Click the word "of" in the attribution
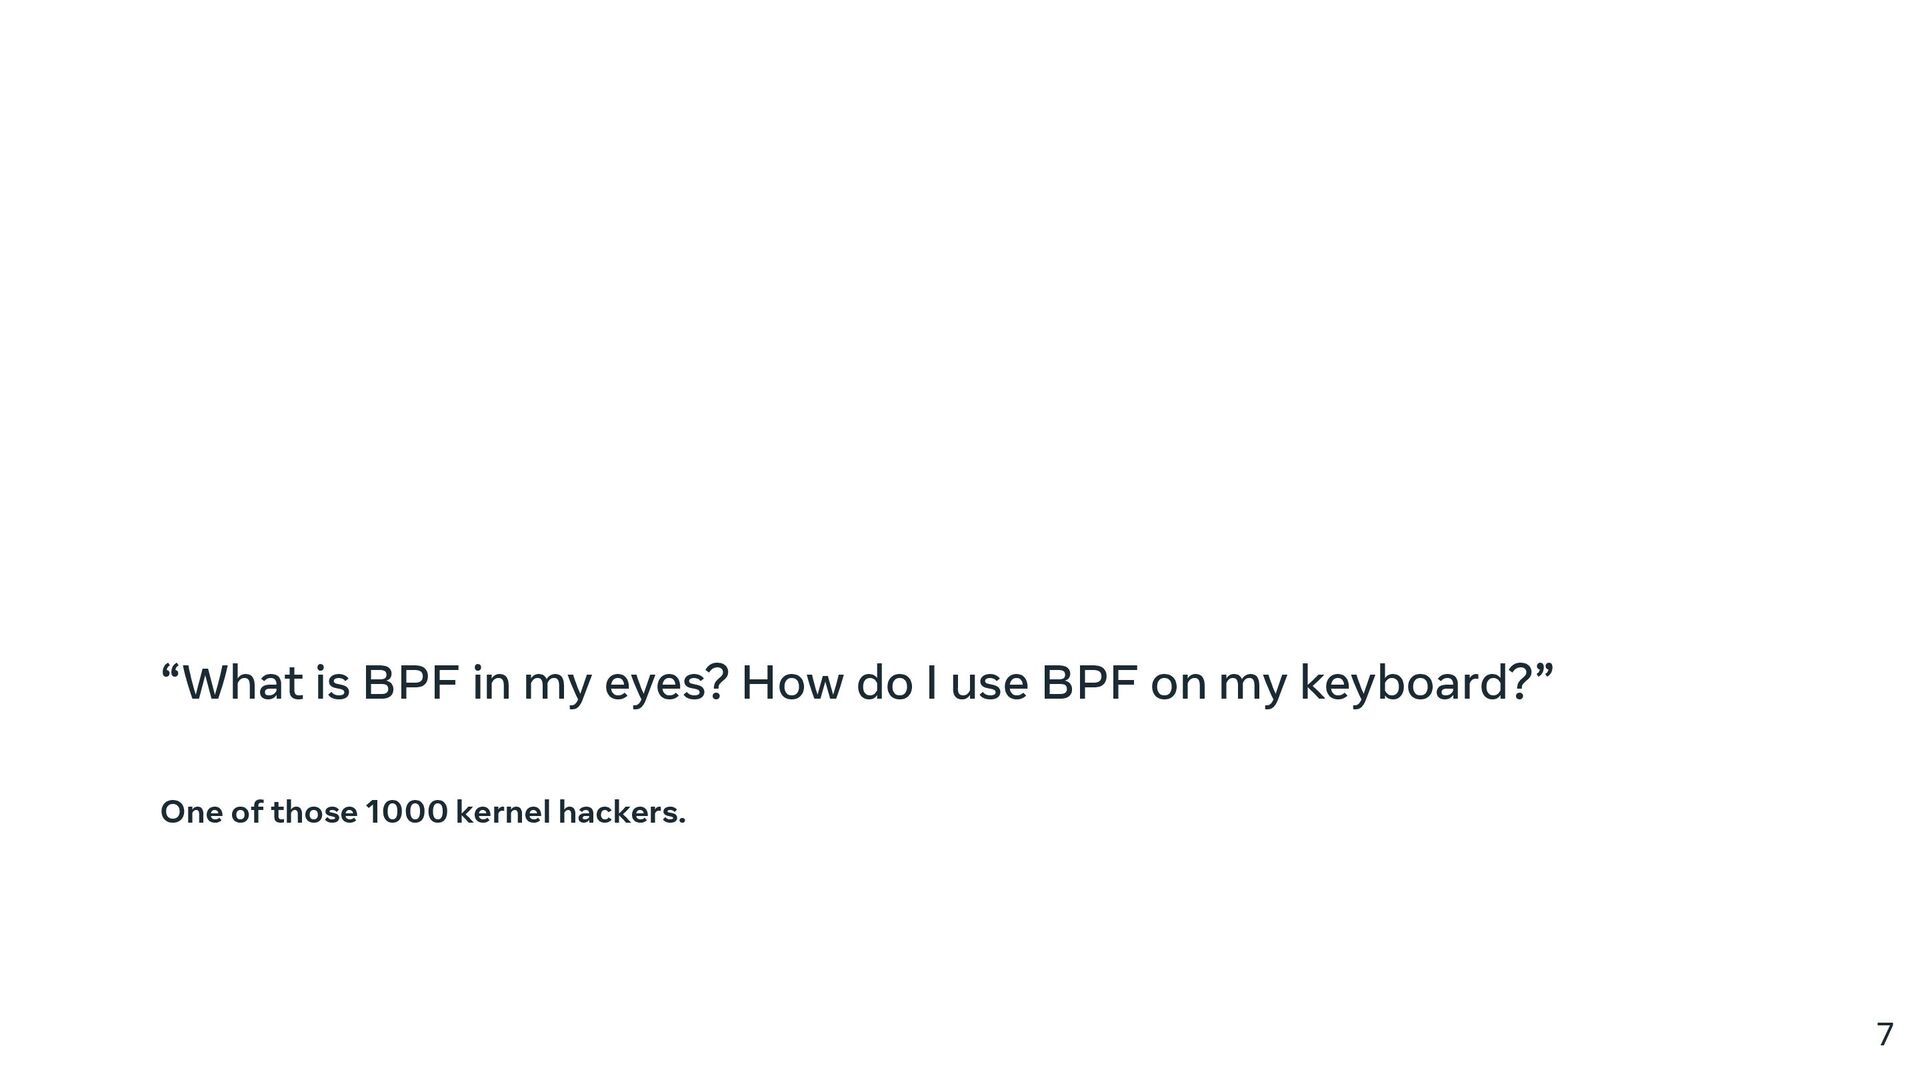This screenshot has width=1920, height=1080. pos(246,812)
